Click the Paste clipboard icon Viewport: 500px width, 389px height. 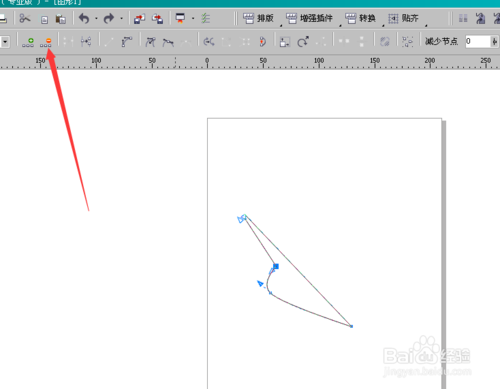(x=60, y=19)
